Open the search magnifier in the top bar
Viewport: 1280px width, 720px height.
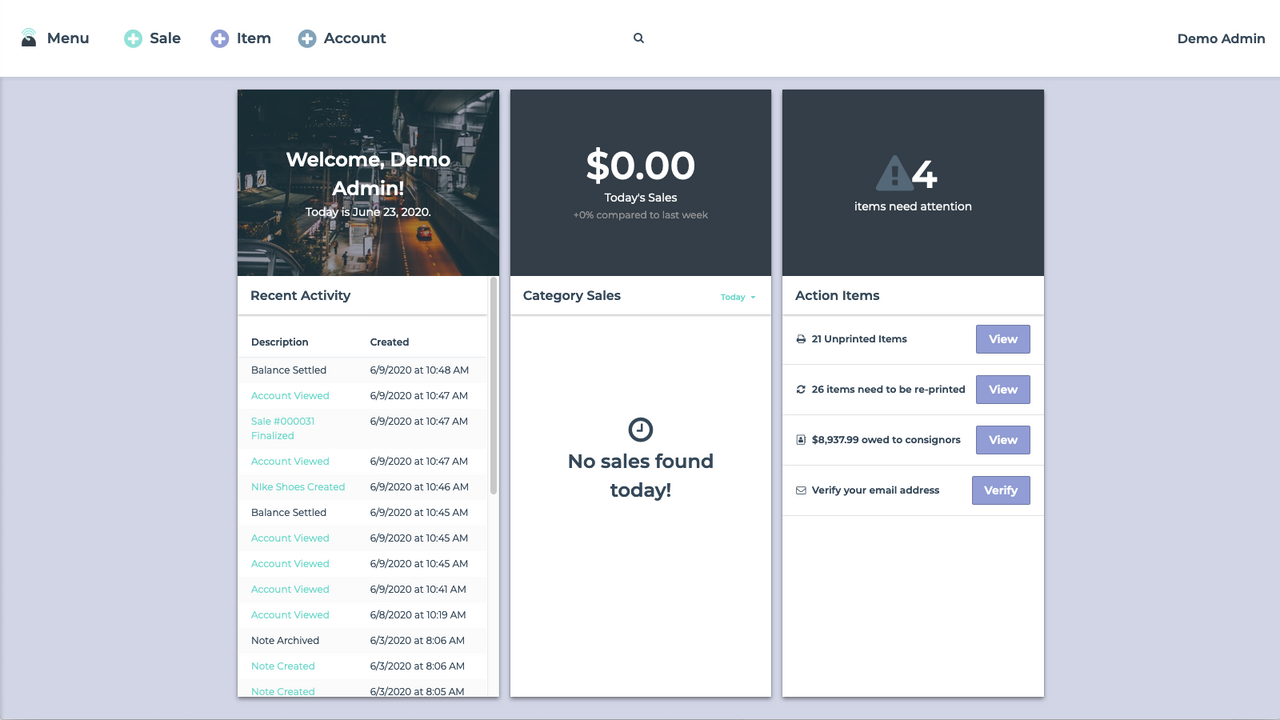tap(638, 37)
